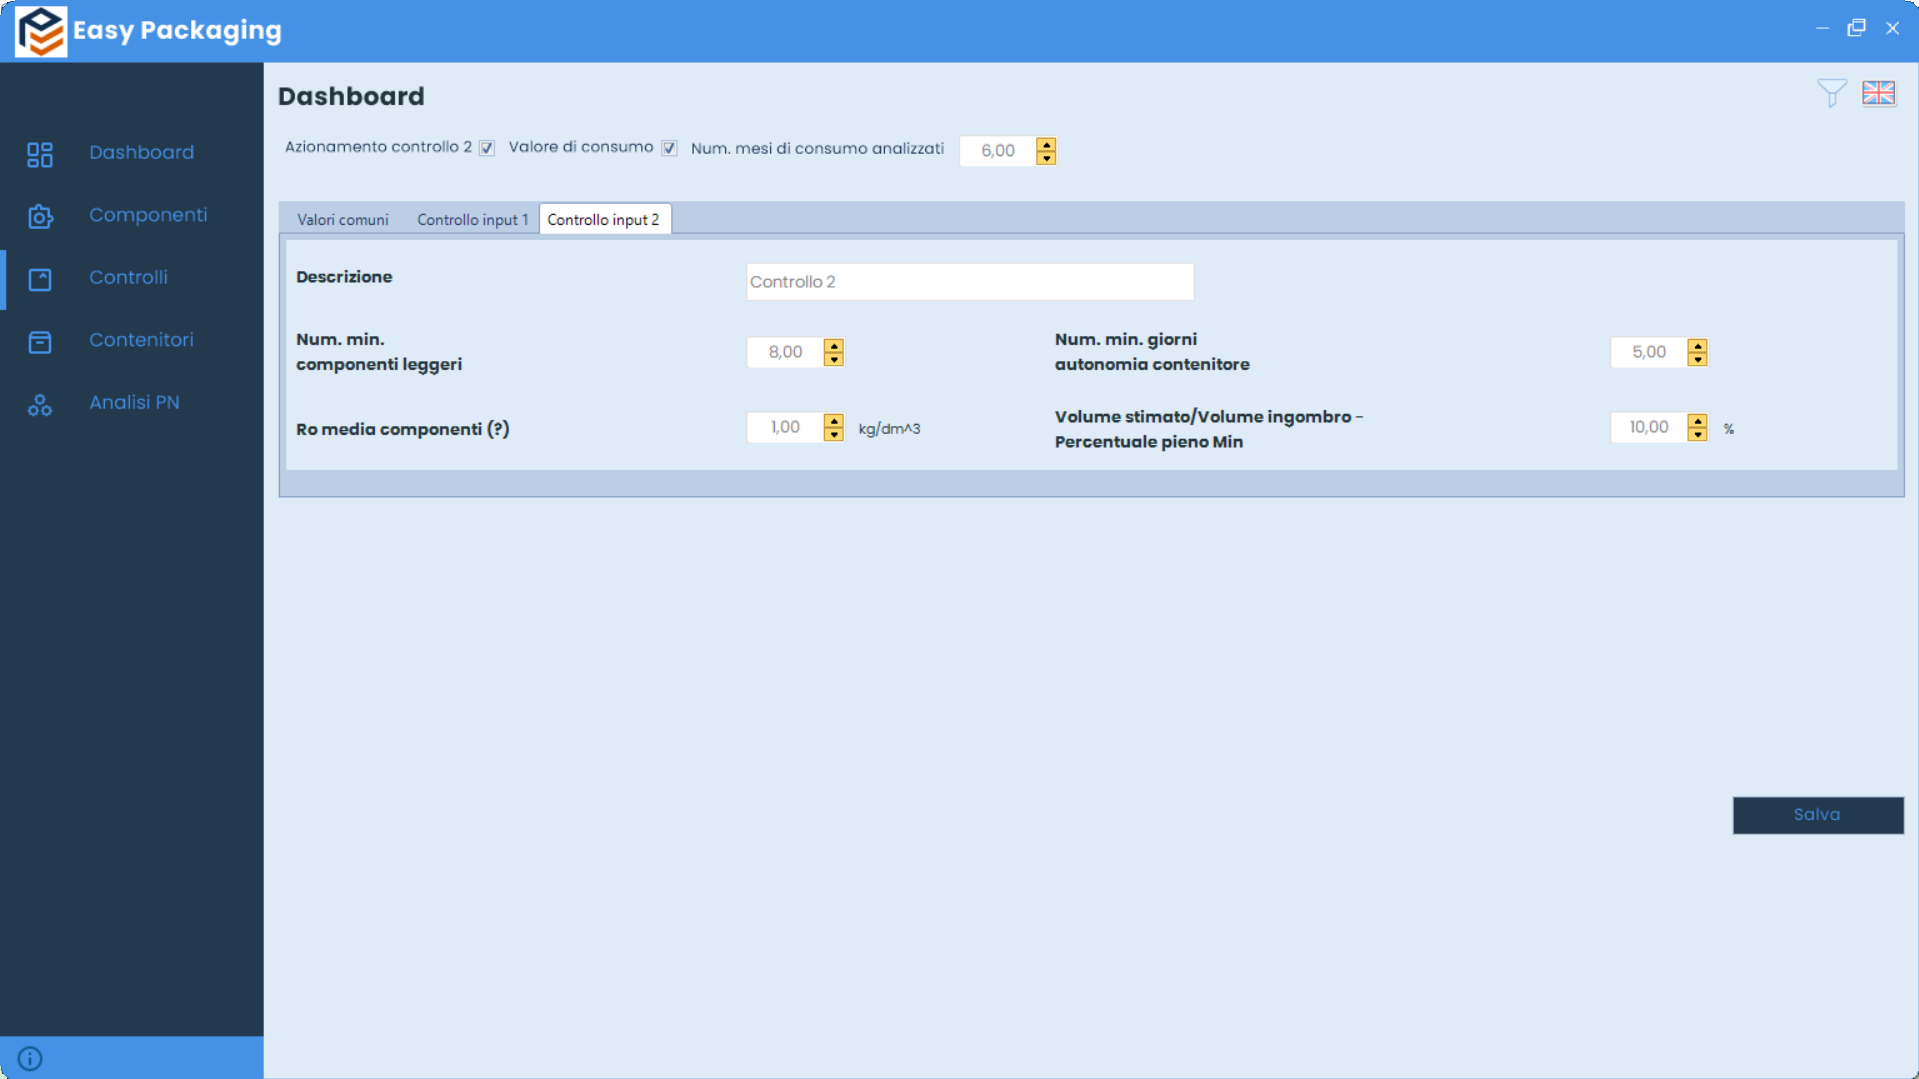The width and height of the screenshot is (1919, 1079).
Task: Decrease Num. min. componenti leggeri value
Action: tap(833, 359)
